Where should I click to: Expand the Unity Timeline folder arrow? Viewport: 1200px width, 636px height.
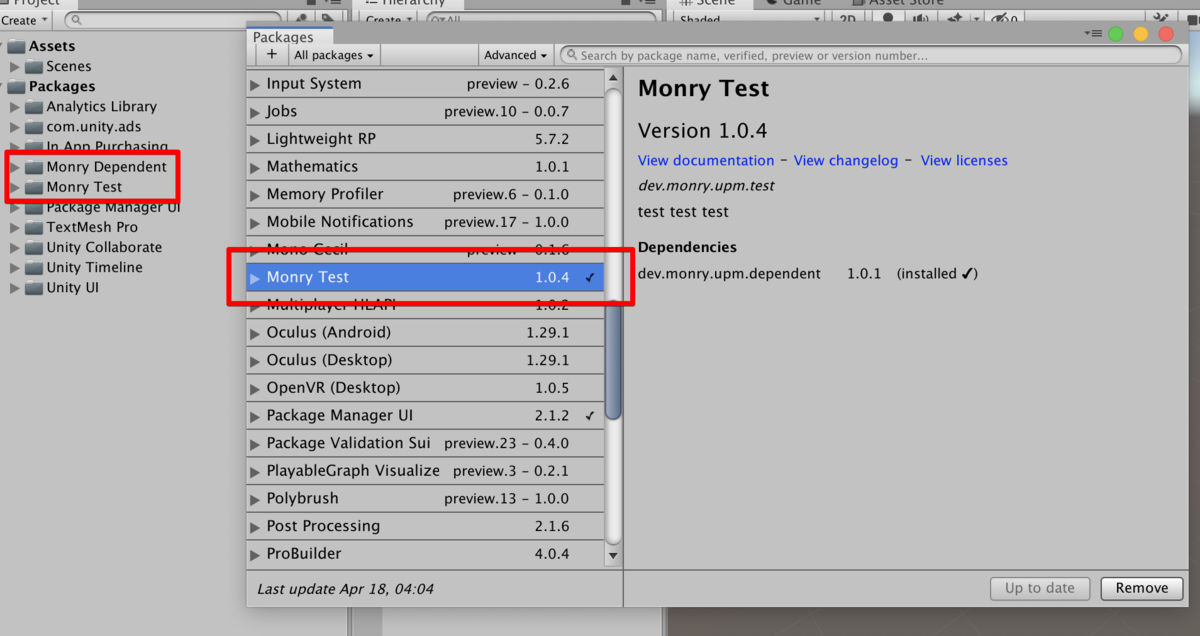pyautogui.click(x=15, y=267)
